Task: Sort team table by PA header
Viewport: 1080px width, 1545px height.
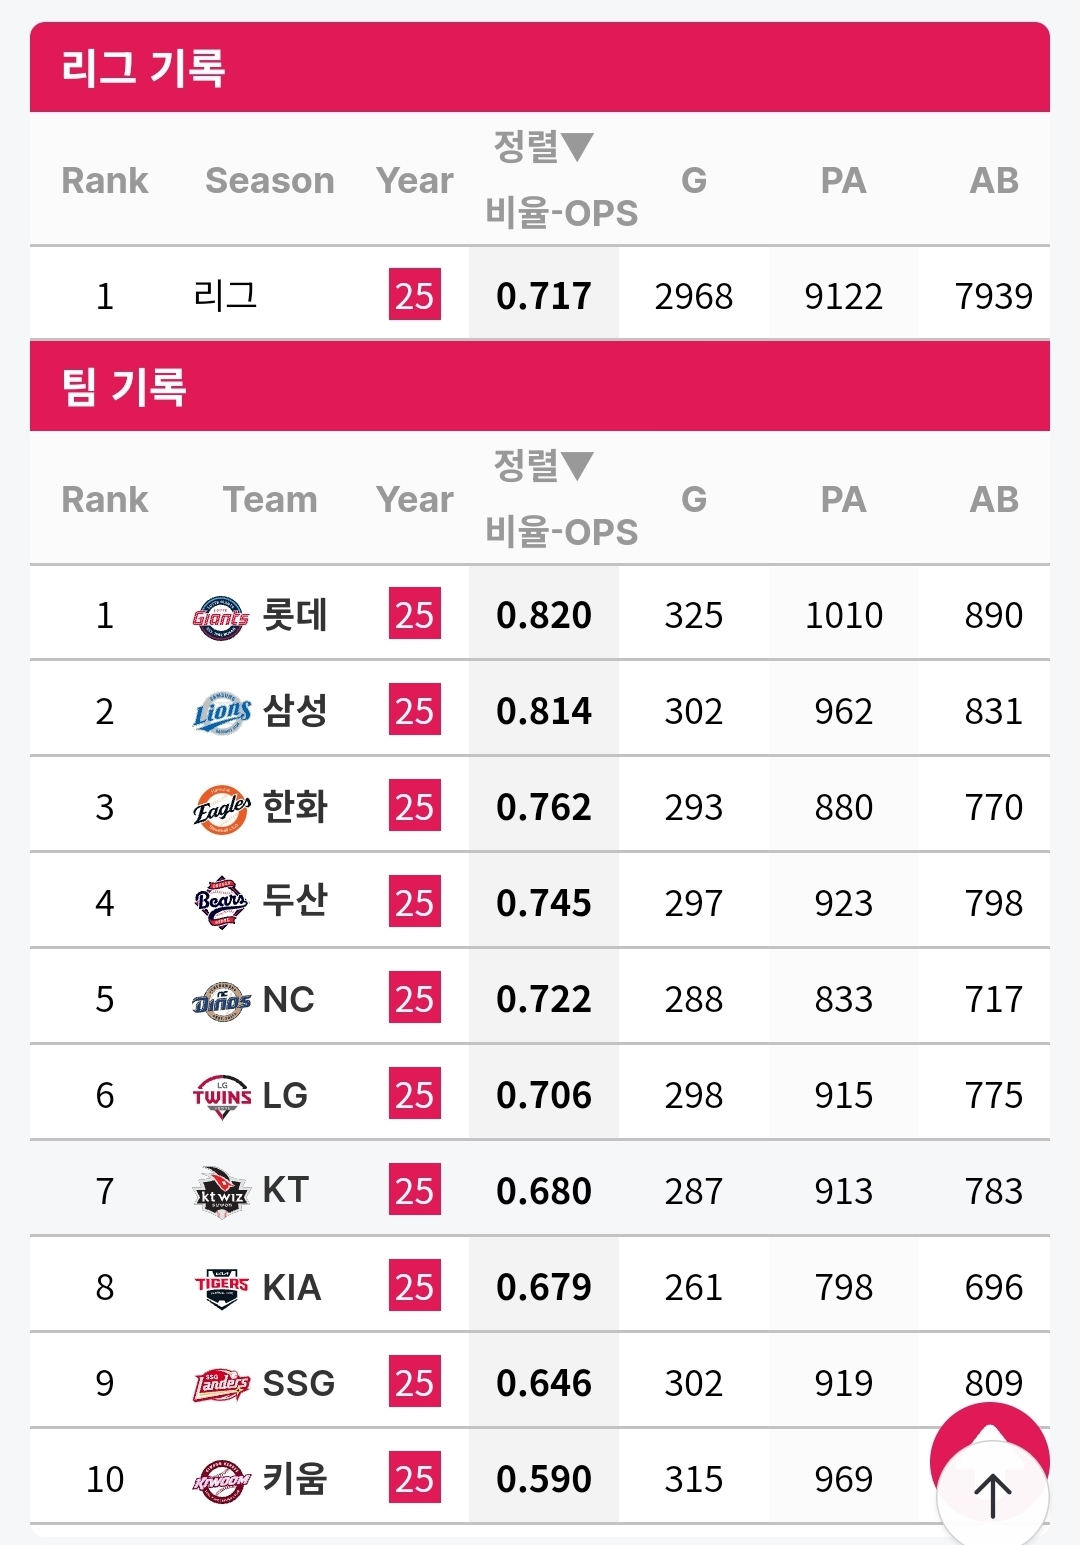Action: (843, 499)
